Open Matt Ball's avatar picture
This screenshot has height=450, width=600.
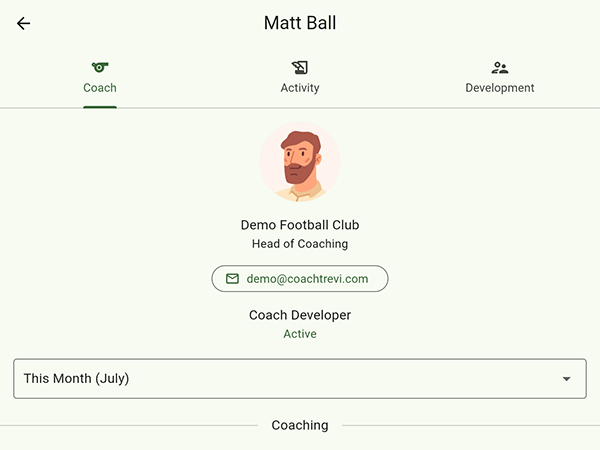[300, 162]
